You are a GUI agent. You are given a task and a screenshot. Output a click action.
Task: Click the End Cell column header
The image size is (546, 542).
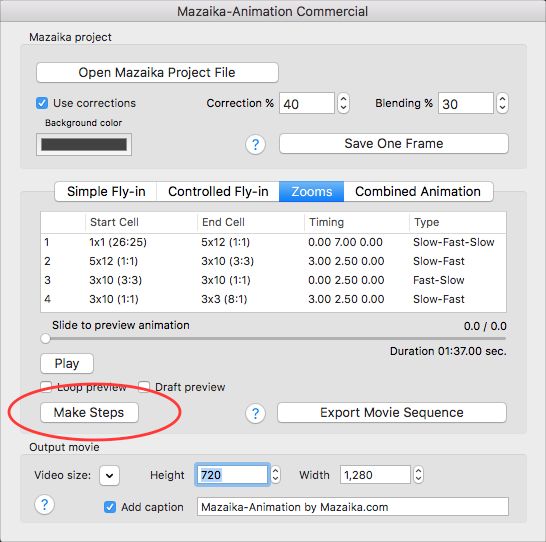[251, 222]
